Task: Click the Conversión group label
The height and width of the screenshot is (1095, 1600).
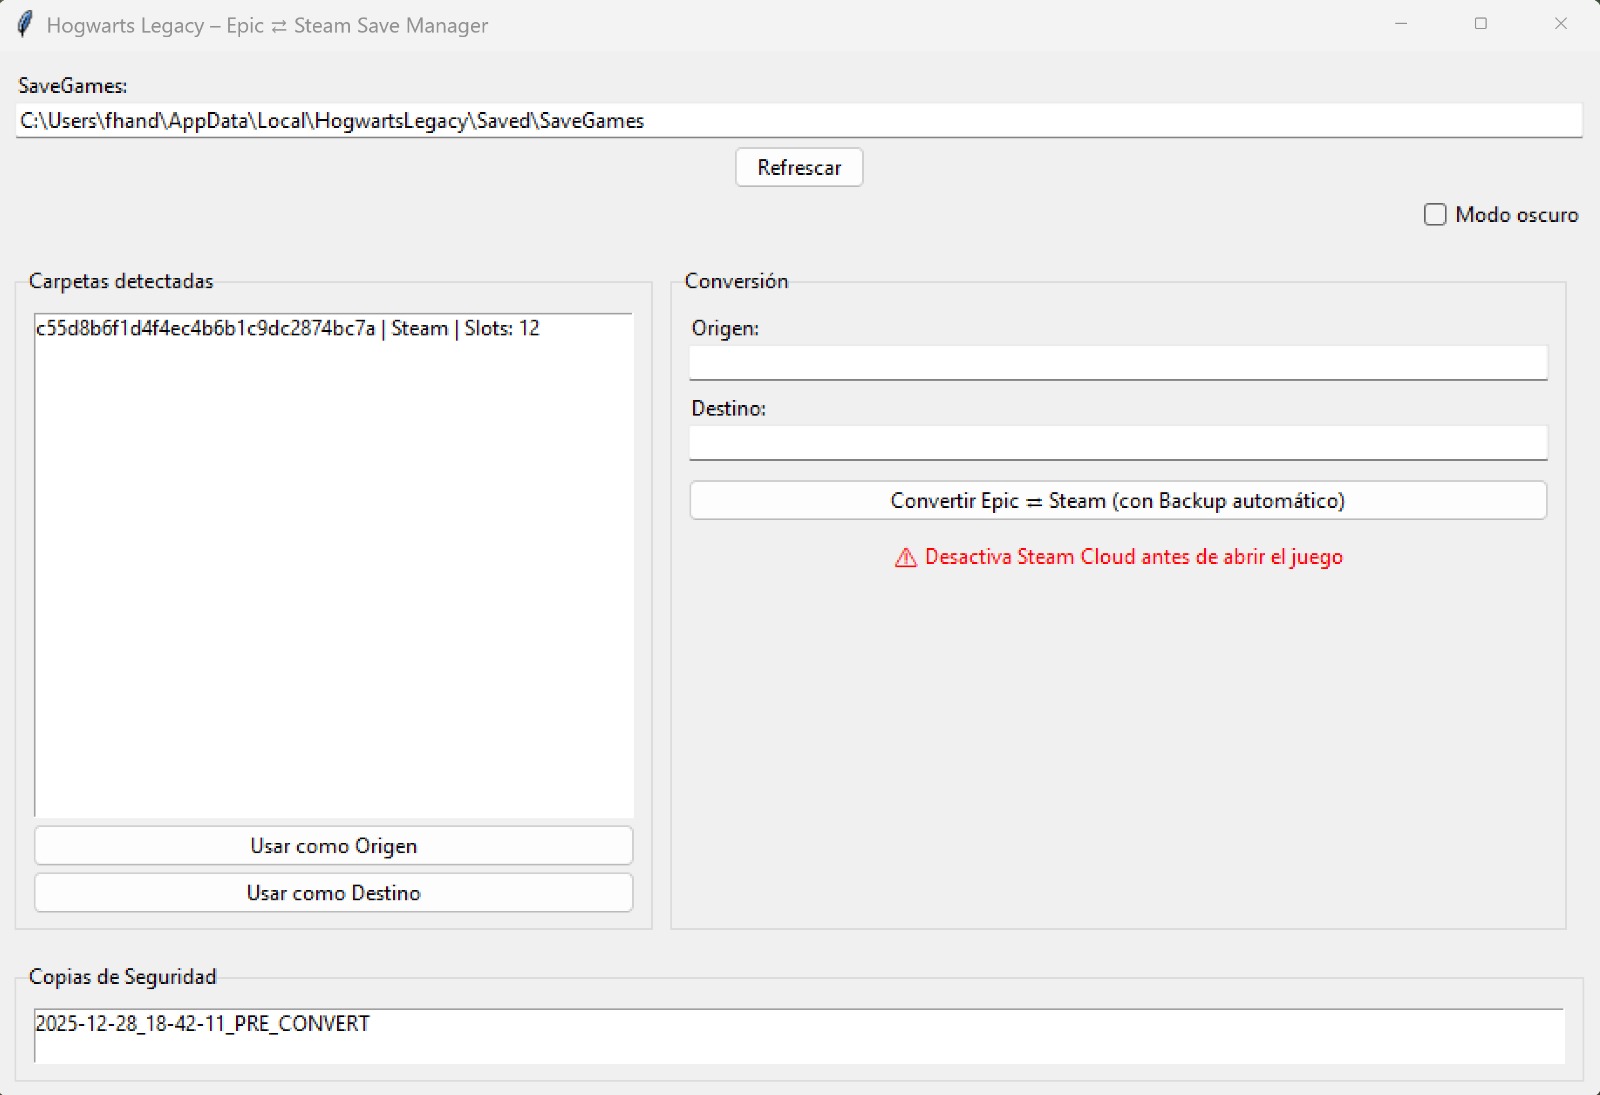Action: pos(736,281)
